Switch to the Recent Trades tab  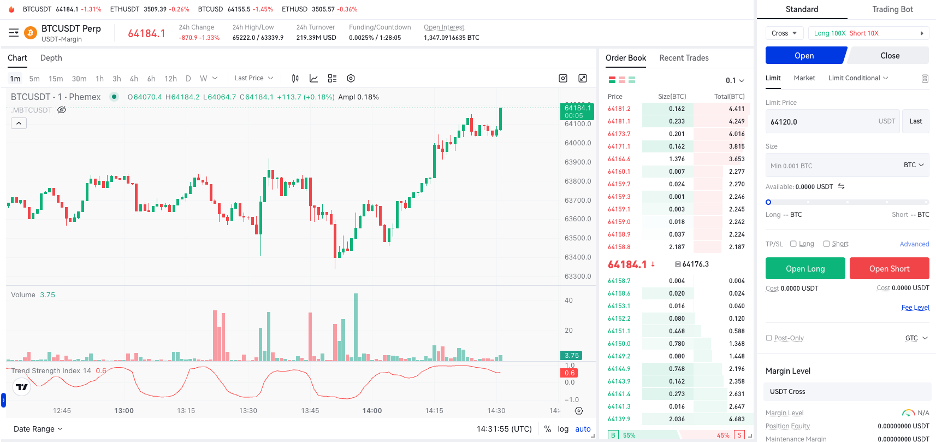click(x=684, y=58)
